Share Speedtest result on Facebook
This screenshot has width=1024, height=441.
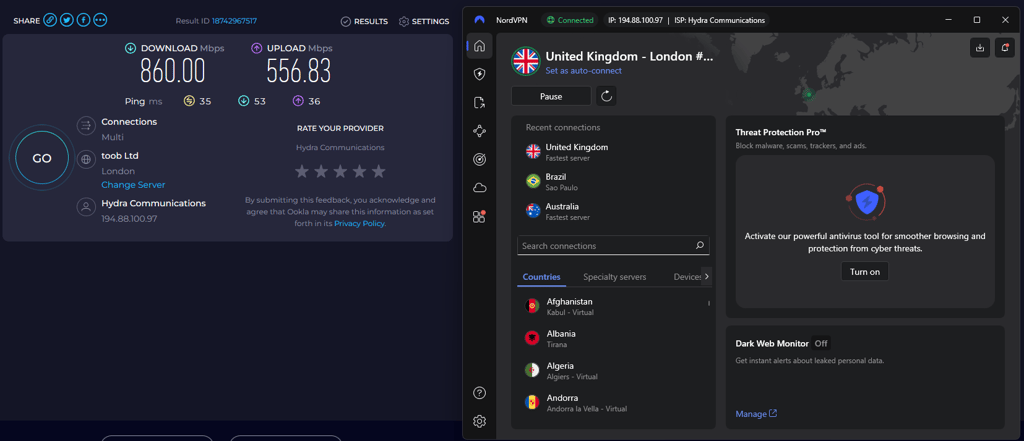(84, 20)
